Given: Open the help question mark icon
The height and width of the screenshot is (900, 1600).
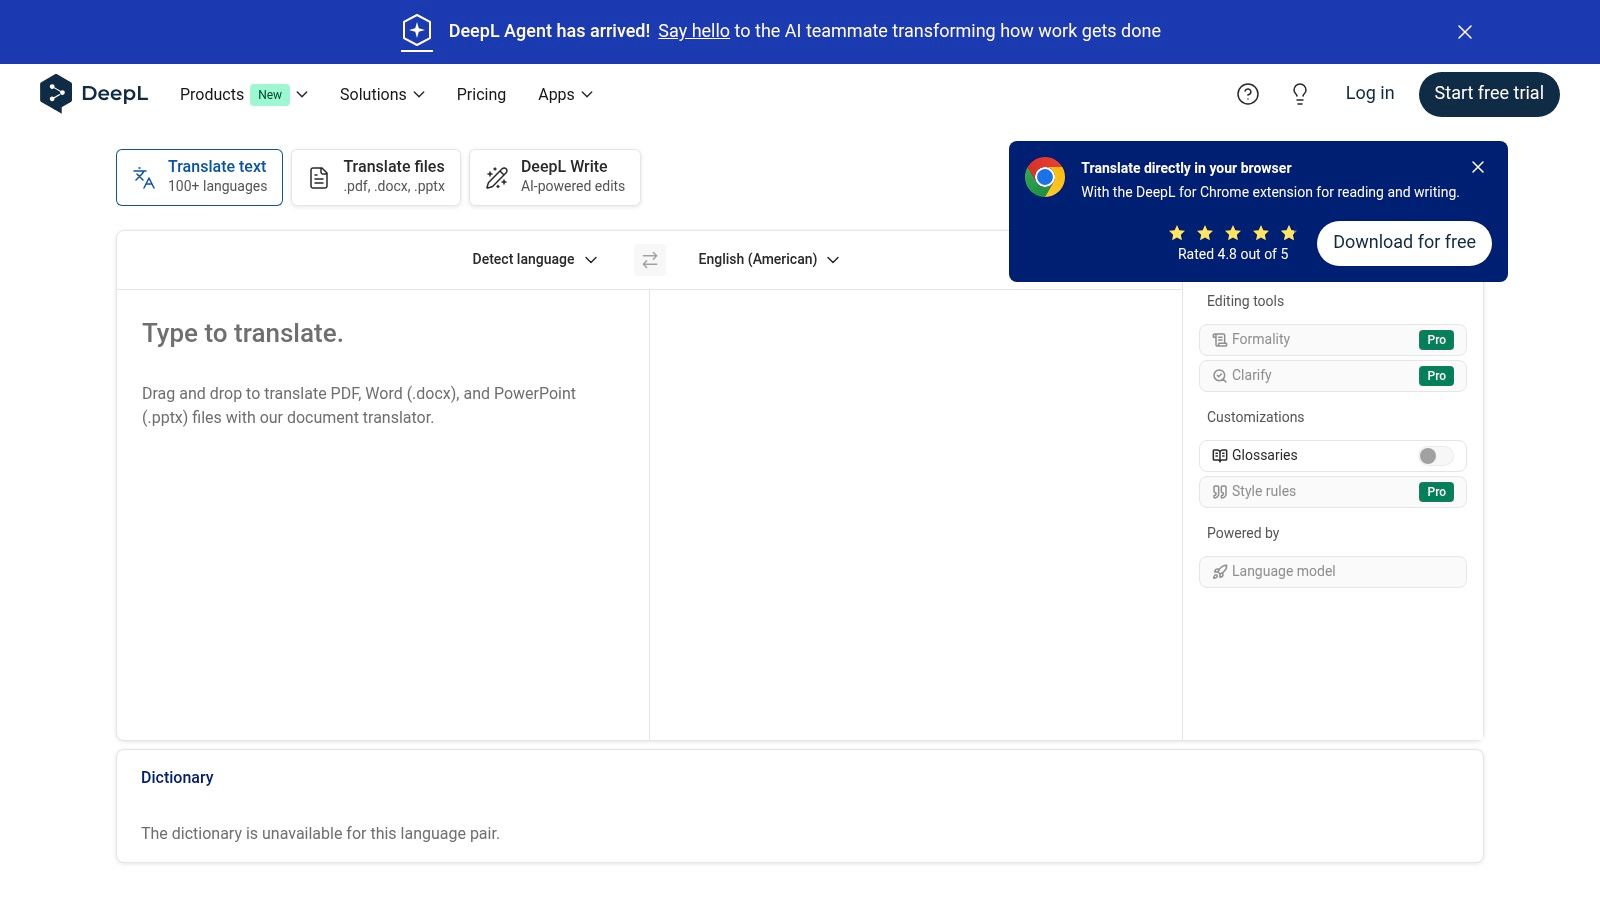Looking at the screenshot, I should pyautogui.click(x=1248, y=94).
